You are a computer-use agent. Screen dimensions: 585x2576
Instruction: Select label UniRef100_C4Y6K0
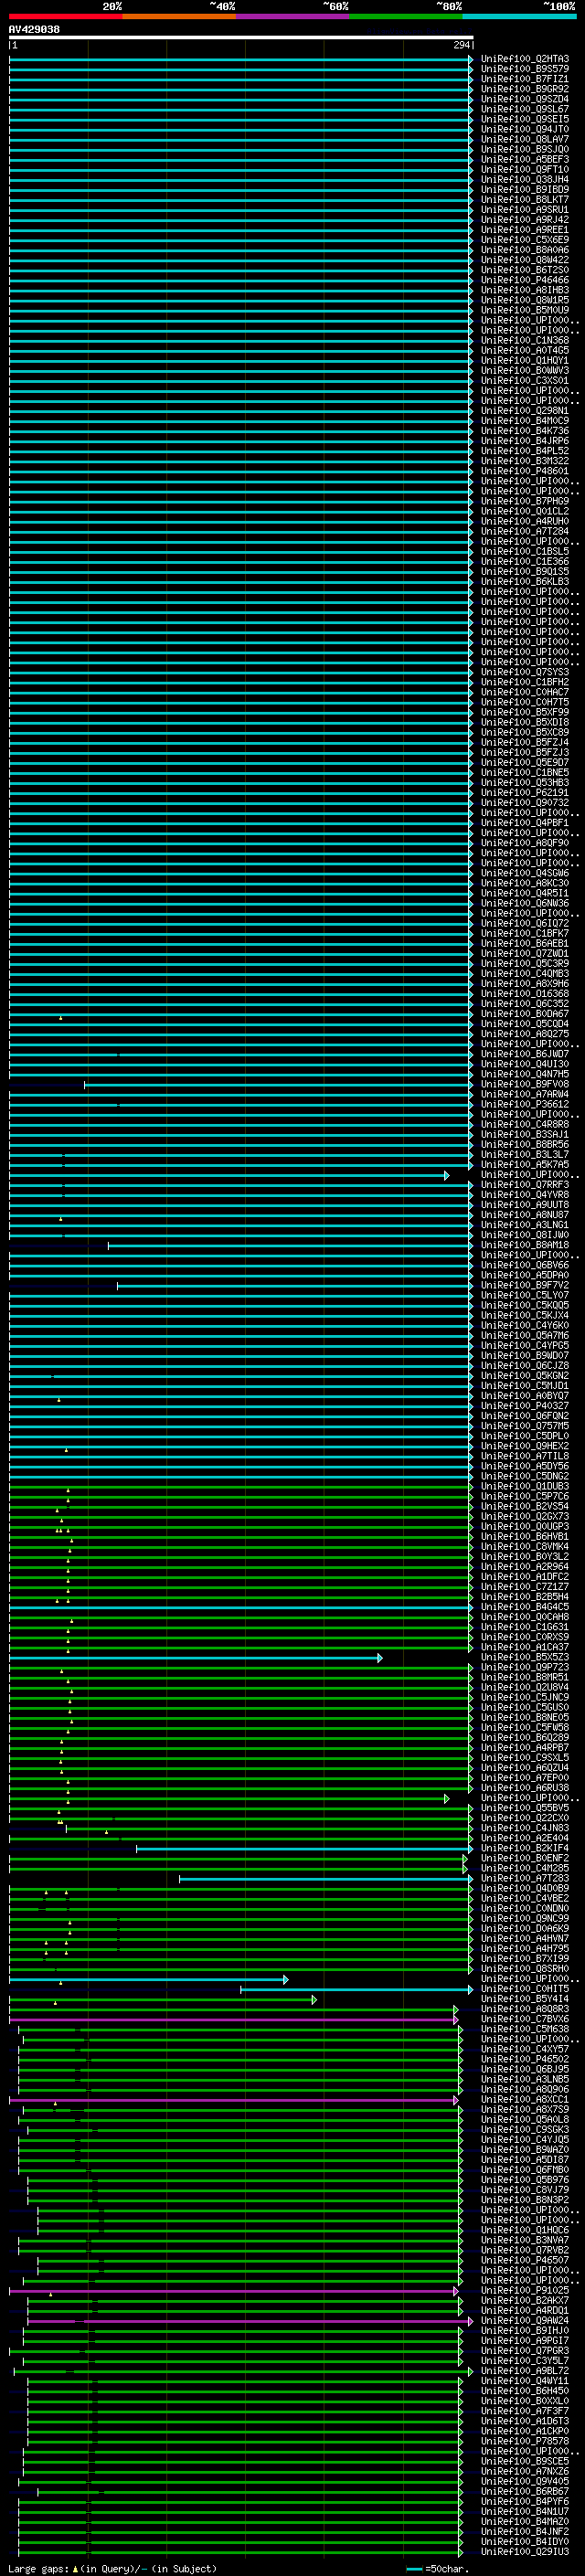pos(525,1326)
